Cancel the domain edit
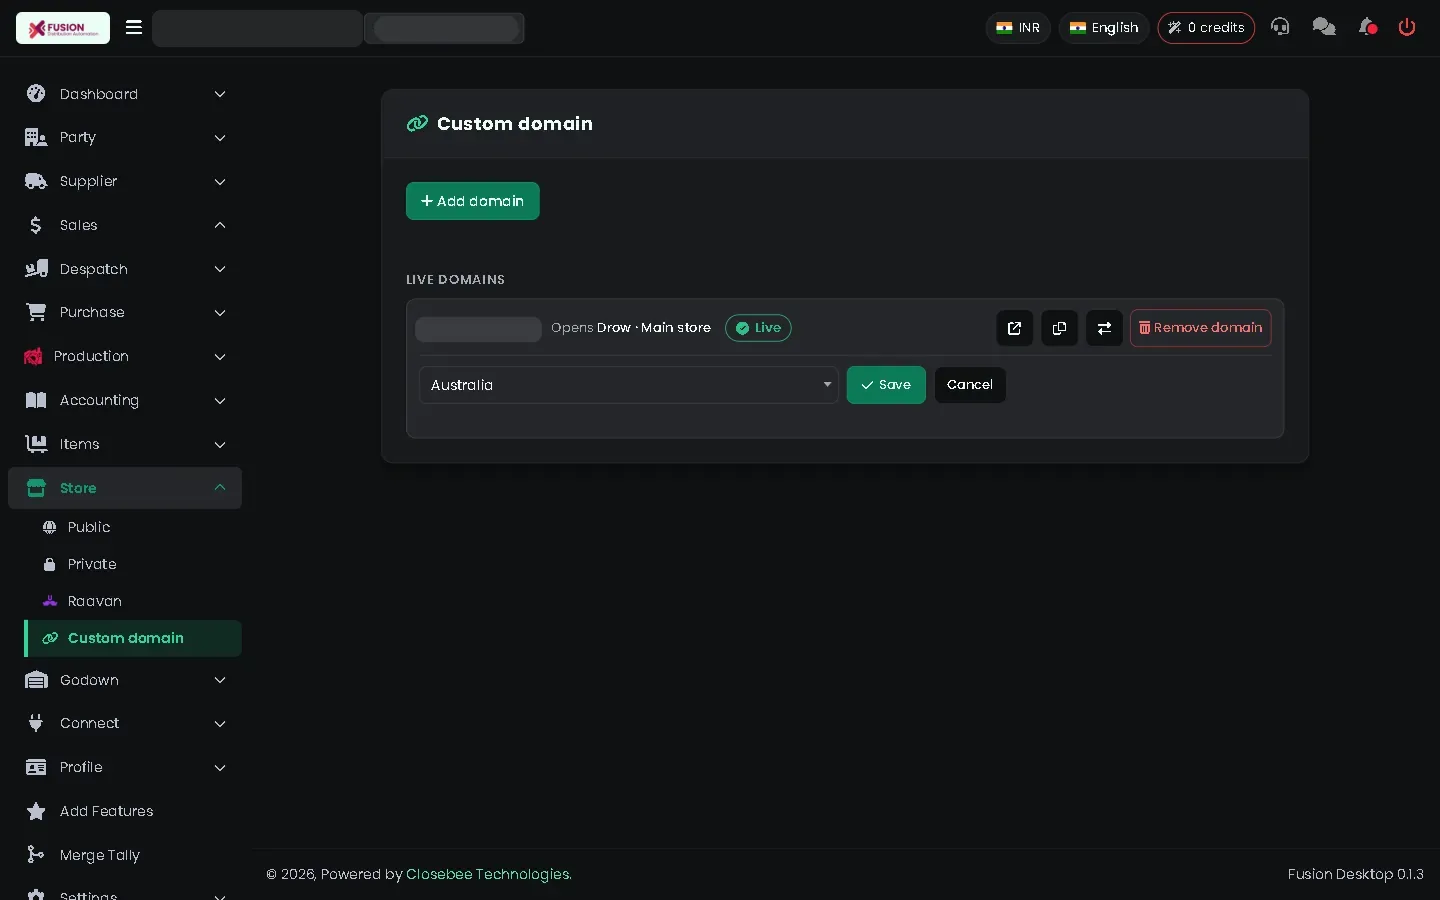 click(970, 385)
